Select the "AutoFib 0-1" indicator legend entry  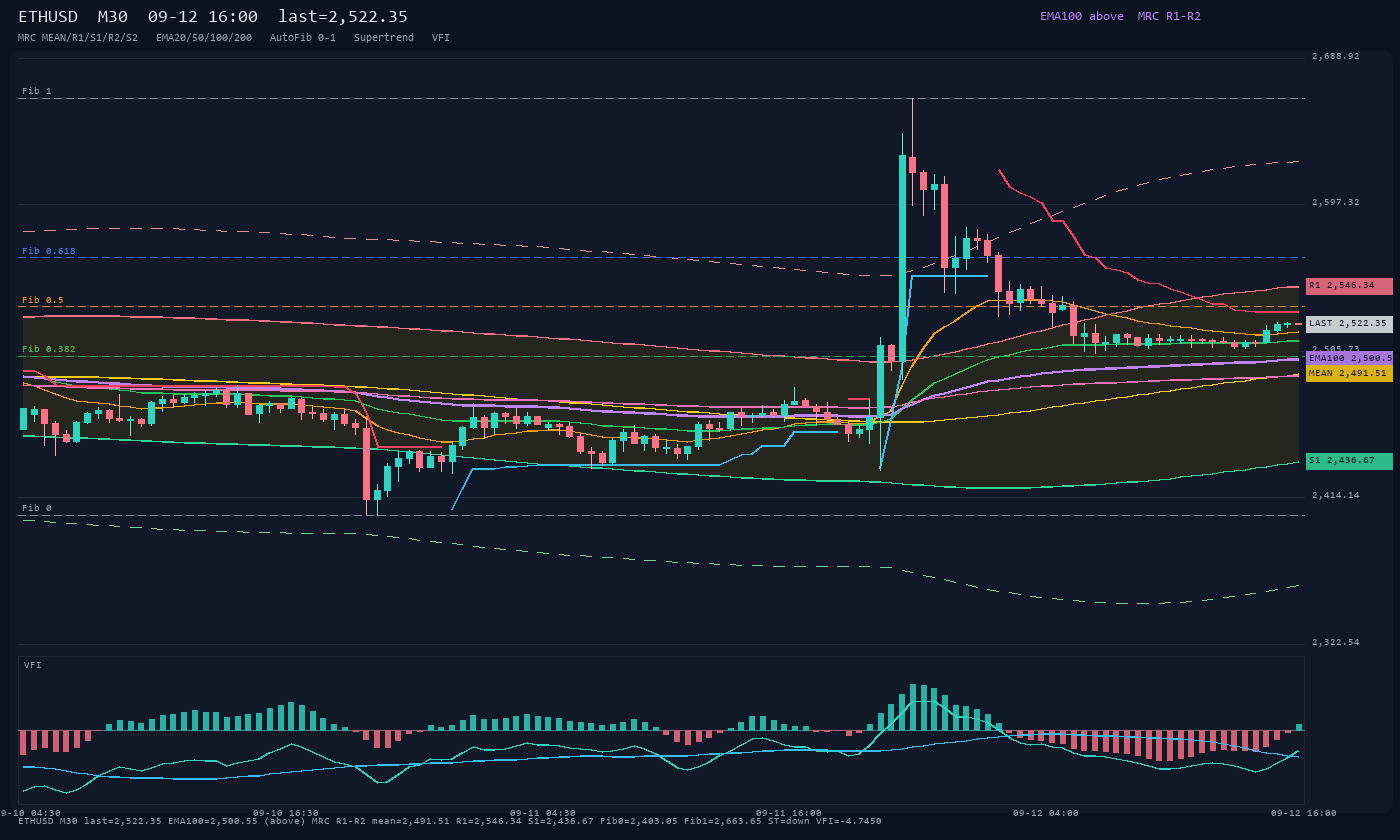click(303, 38)
